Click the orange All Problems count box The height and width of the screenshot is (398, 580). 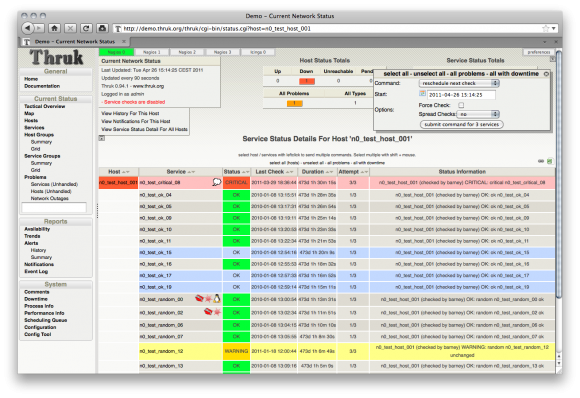[x=294, y=103]
